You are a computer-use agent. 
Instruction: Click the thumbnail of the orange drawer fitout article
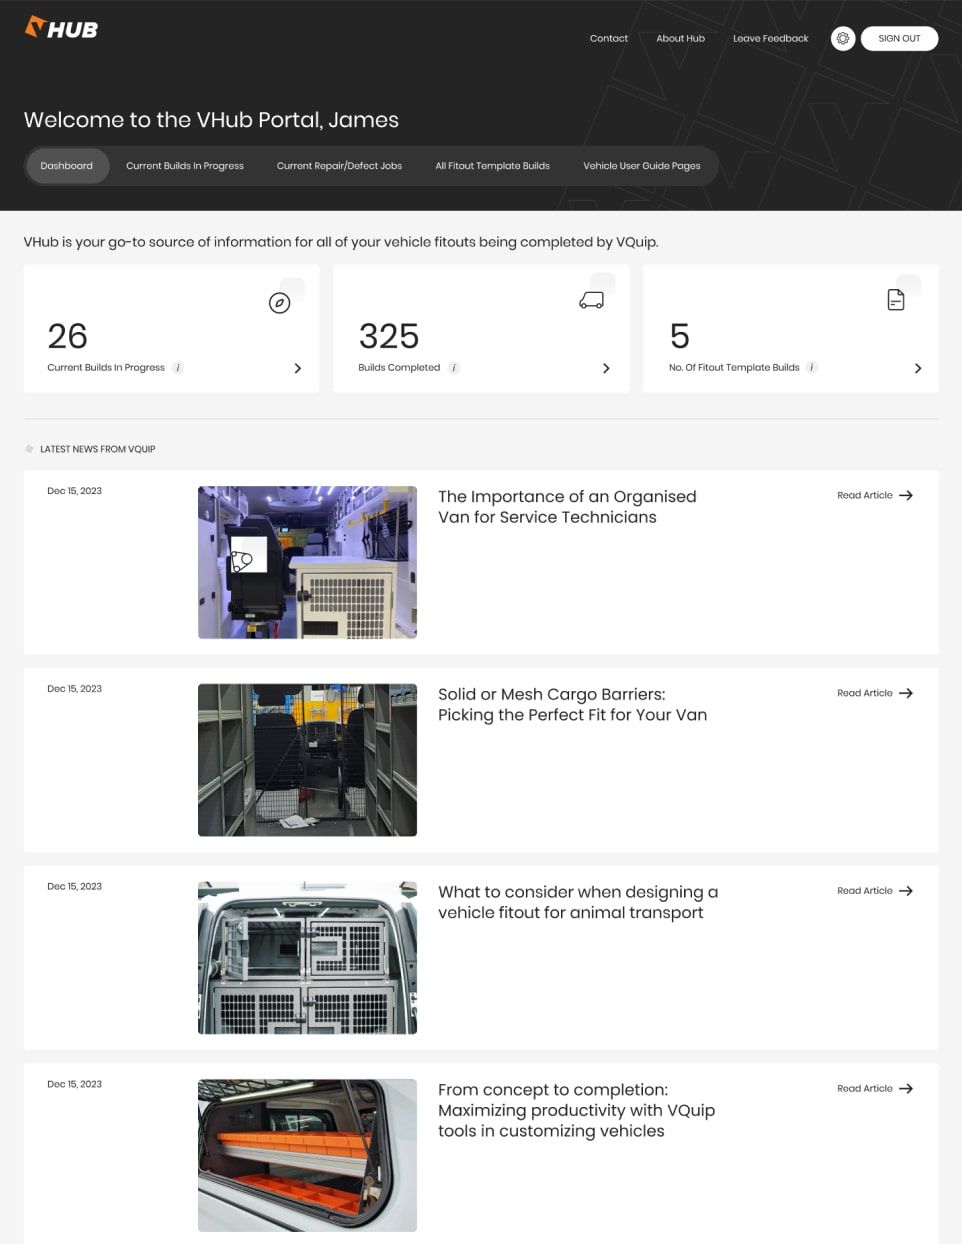coord(307,1155)
